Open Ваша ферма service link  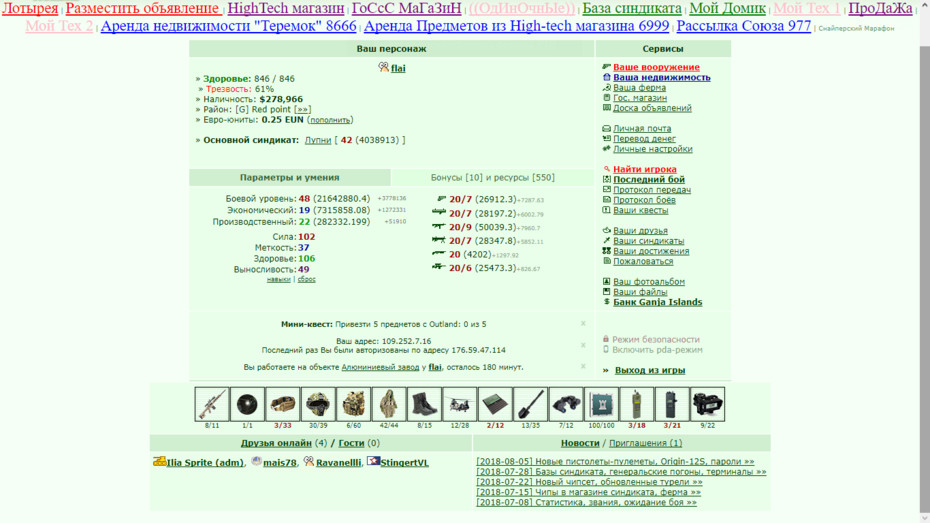pos(639,88)
